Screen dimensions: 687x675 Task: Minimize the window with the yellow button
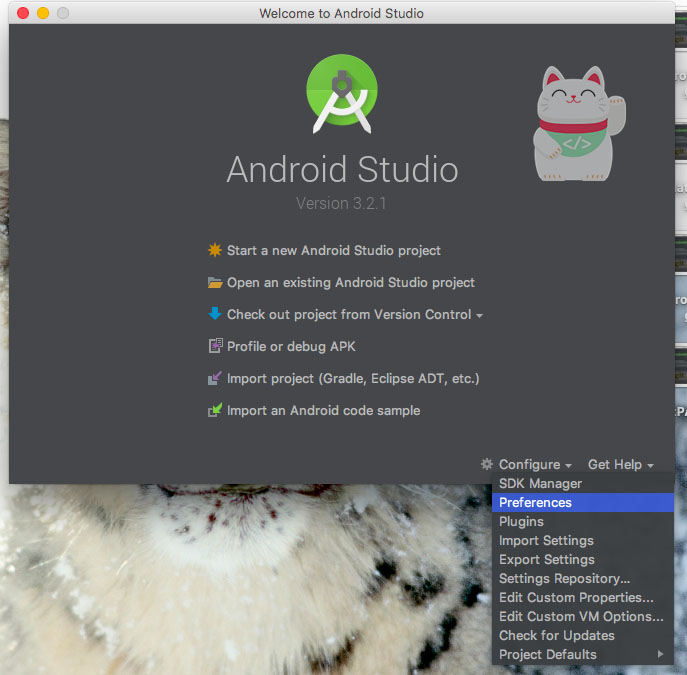coord(43,13)
